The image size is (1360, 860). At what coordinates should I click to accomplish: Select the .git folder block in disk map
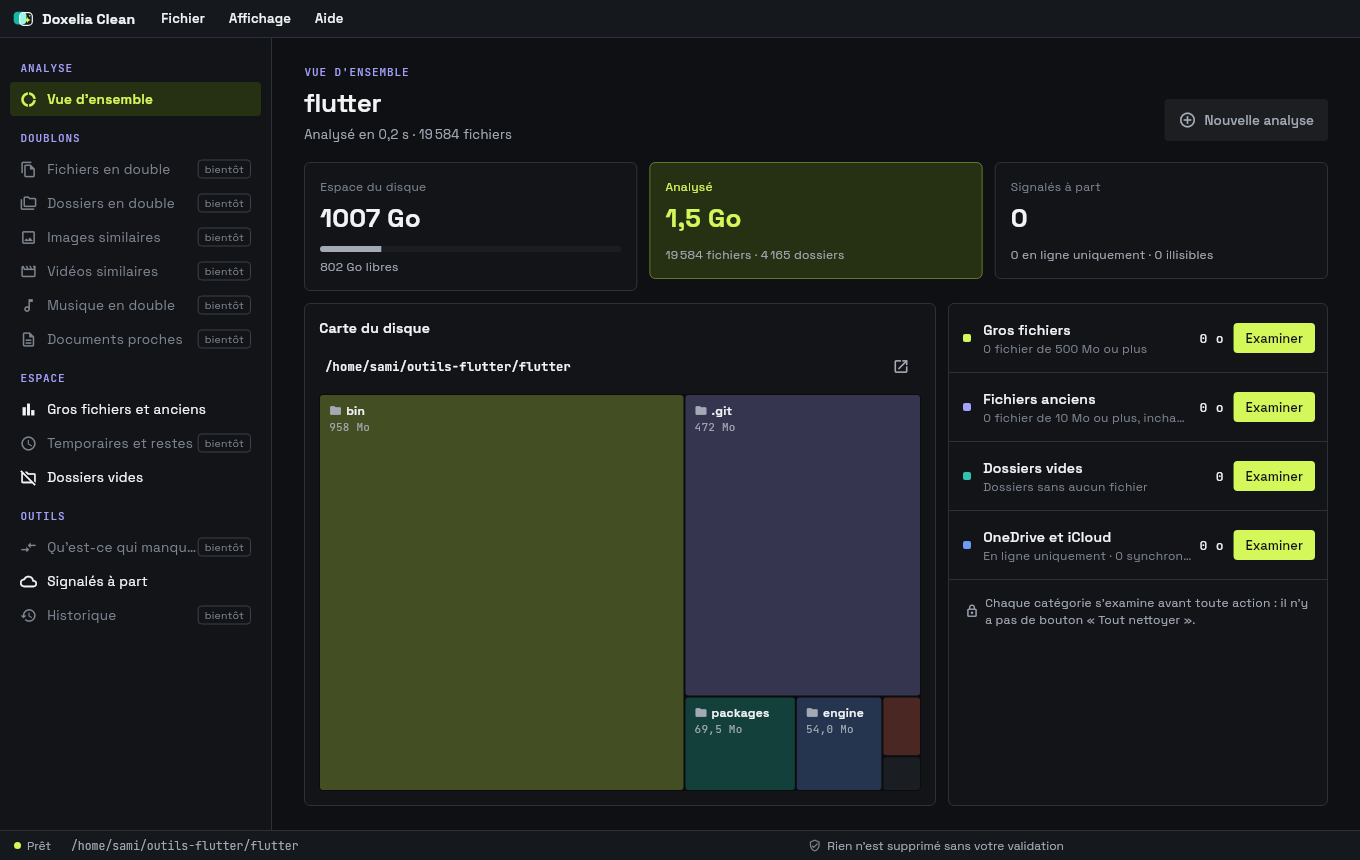click(x=803, y=545)
